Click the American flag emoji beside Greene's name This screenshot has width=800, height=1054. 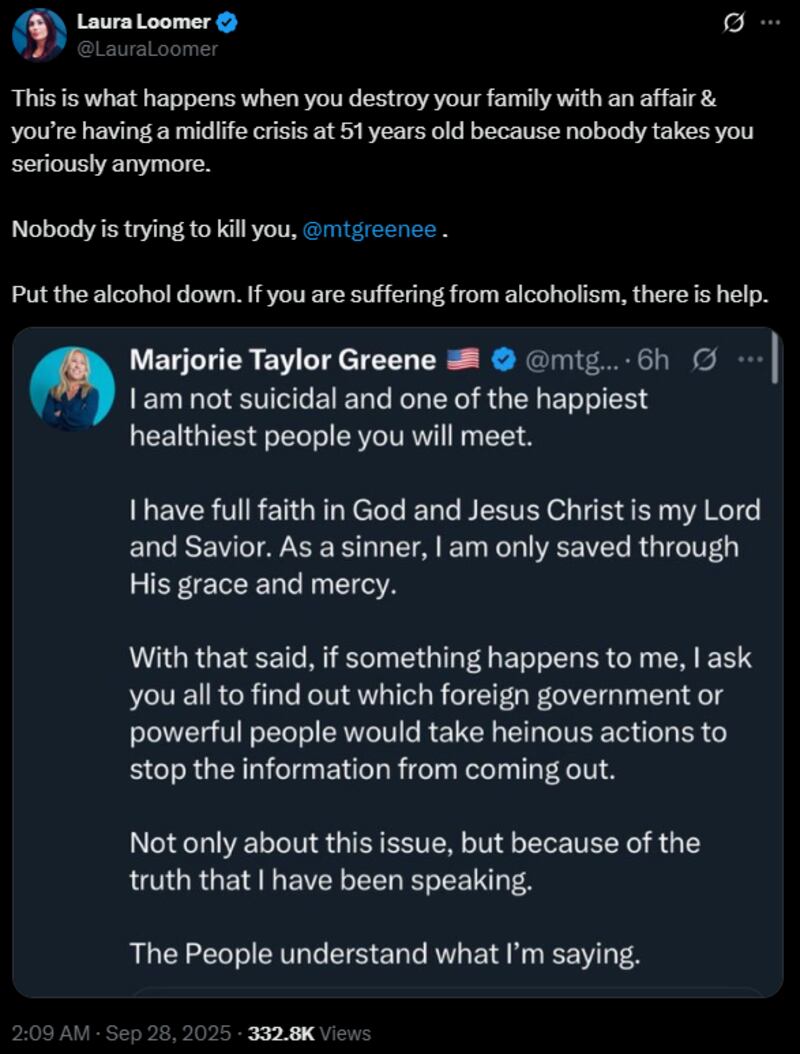point(463,360)
